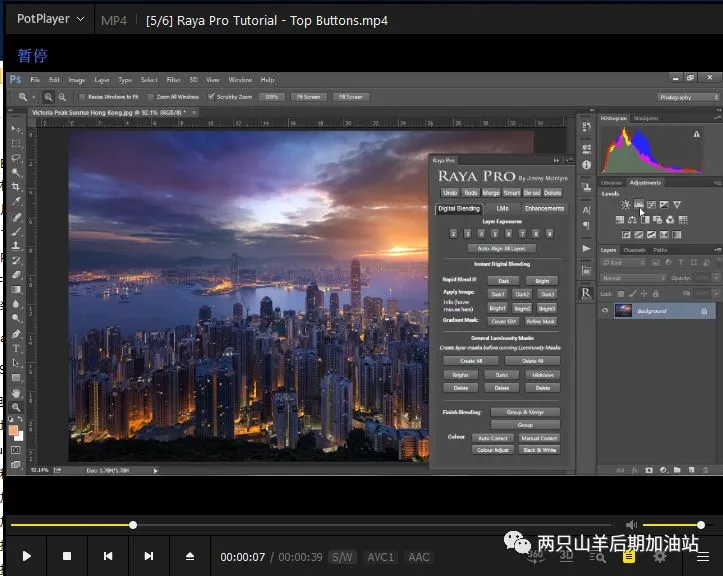Click the Auto Align All Layers button
Image resolution: width=723 pixels, height=576 pixels.
(501, 248)
